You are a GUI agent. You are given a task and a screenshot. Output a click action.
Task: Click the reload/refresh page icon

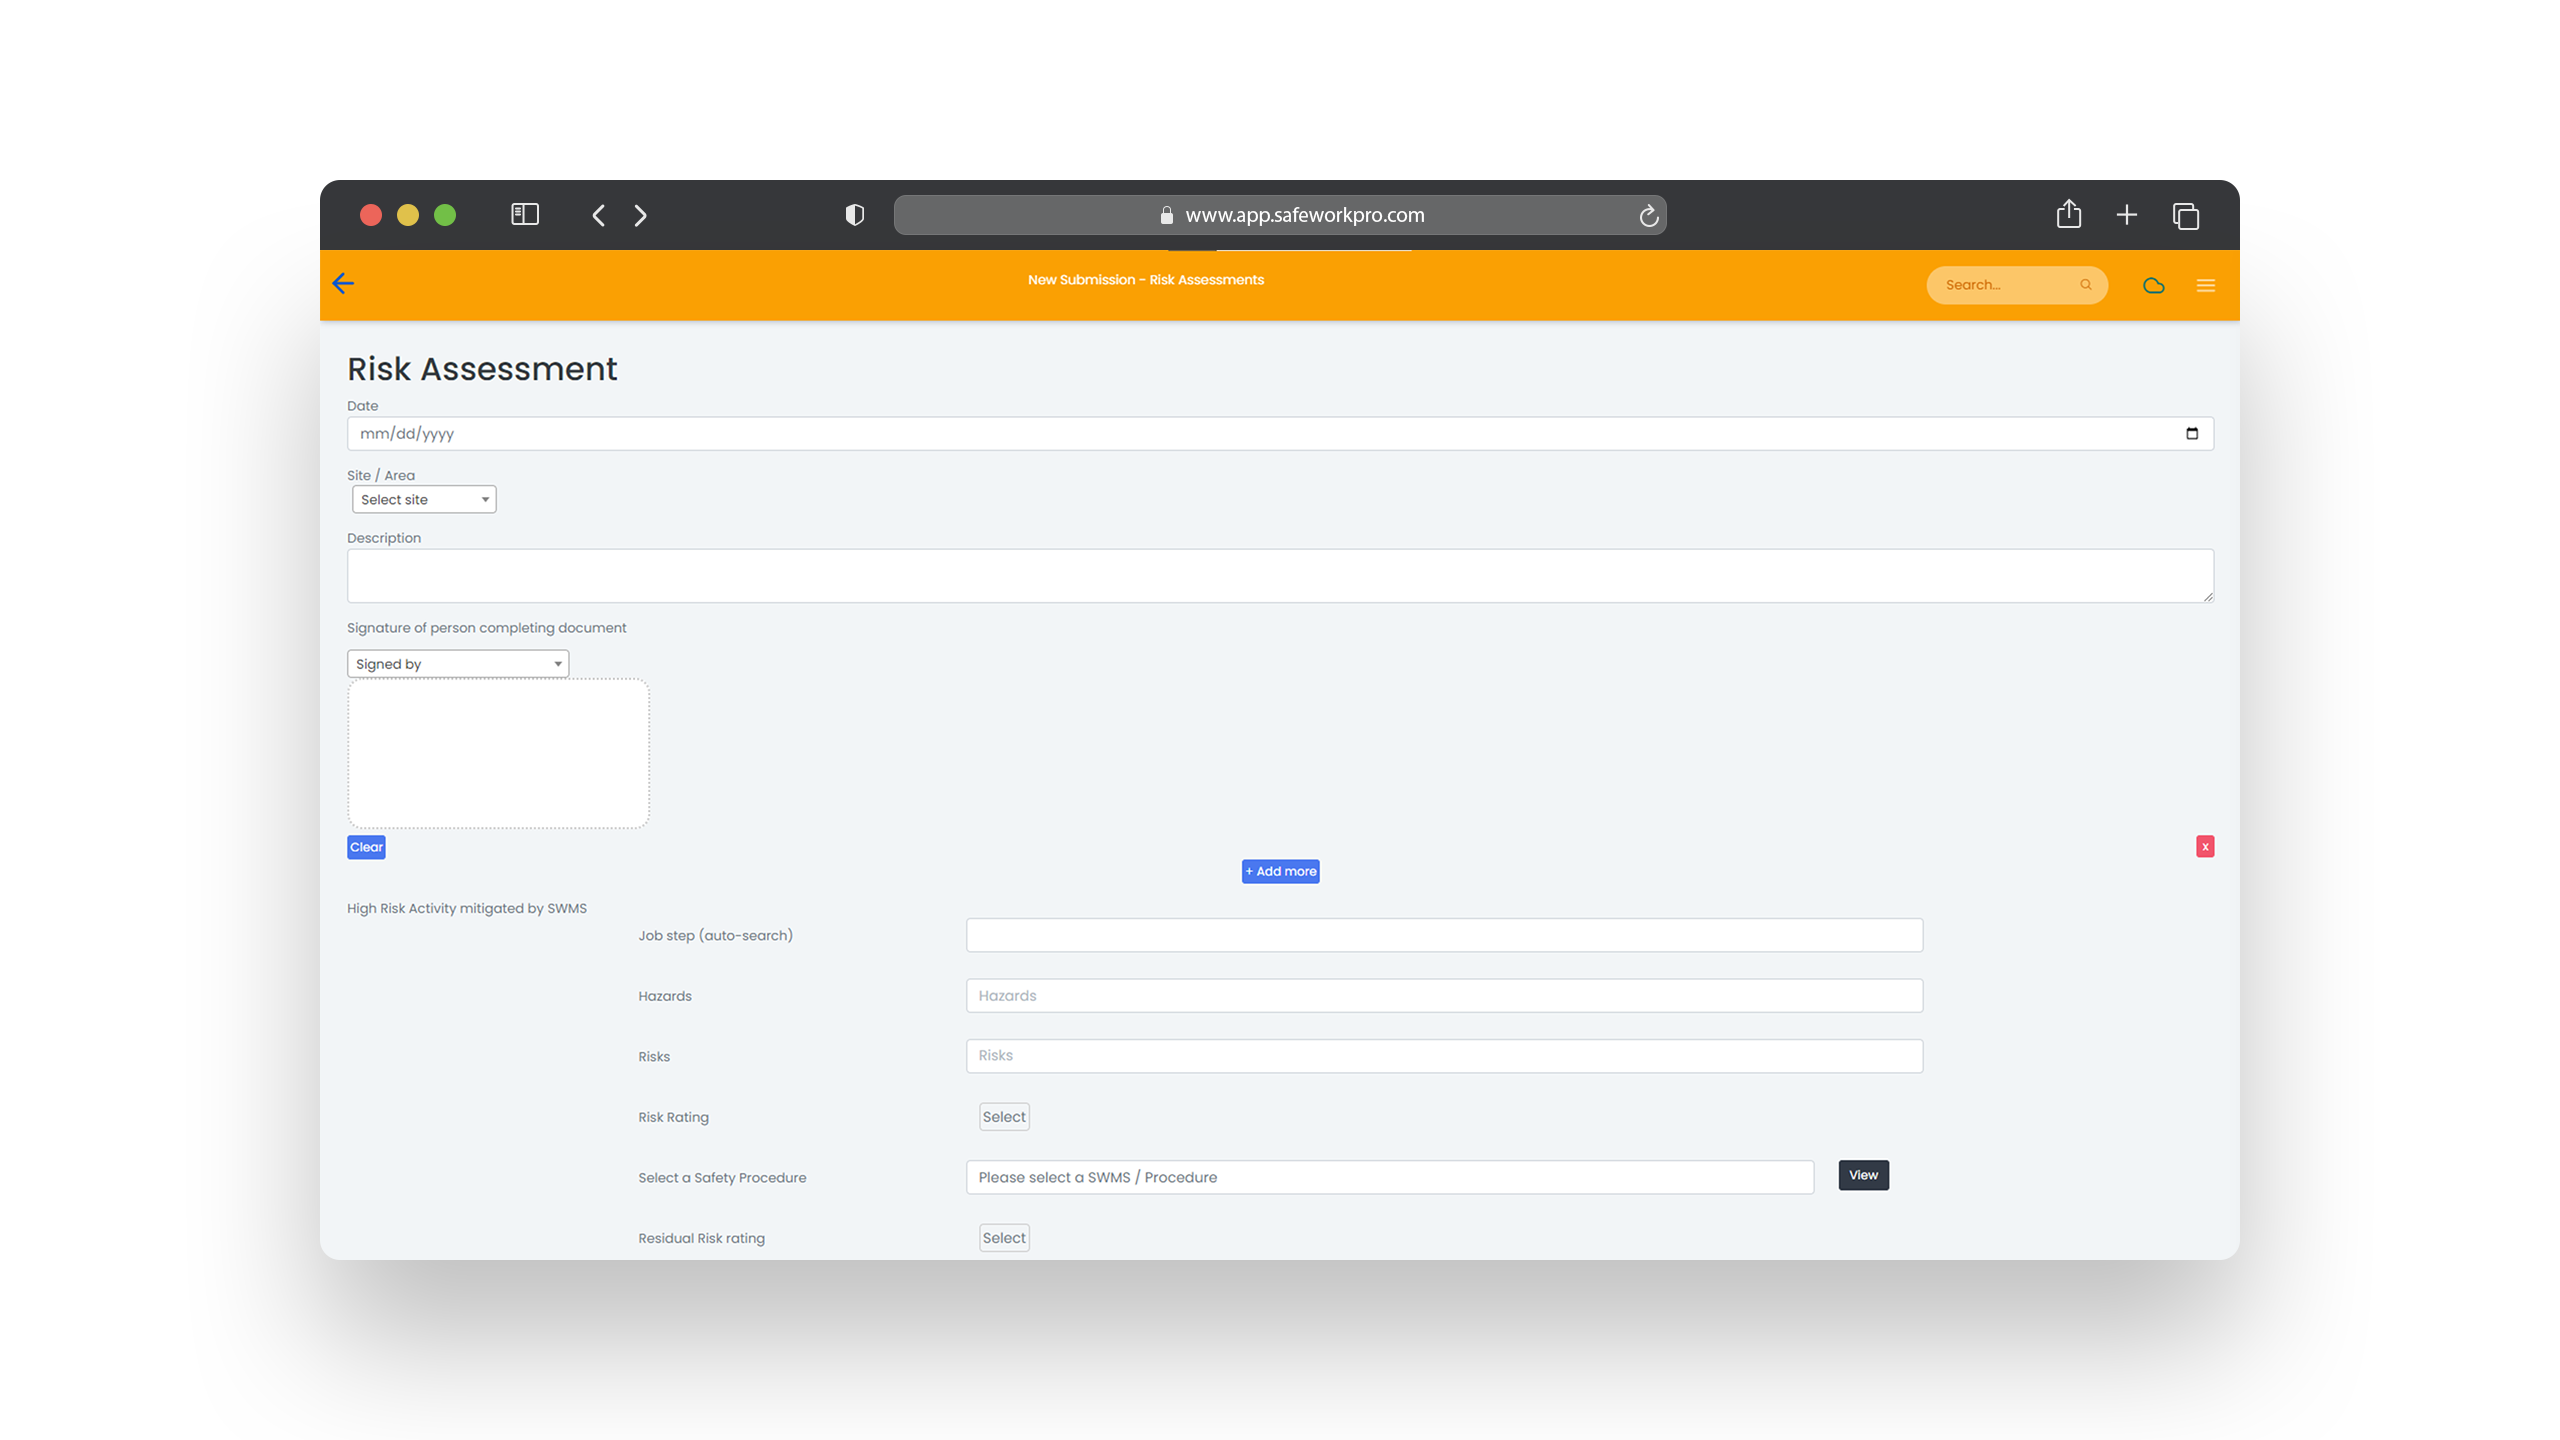(x=1647, y=215)
